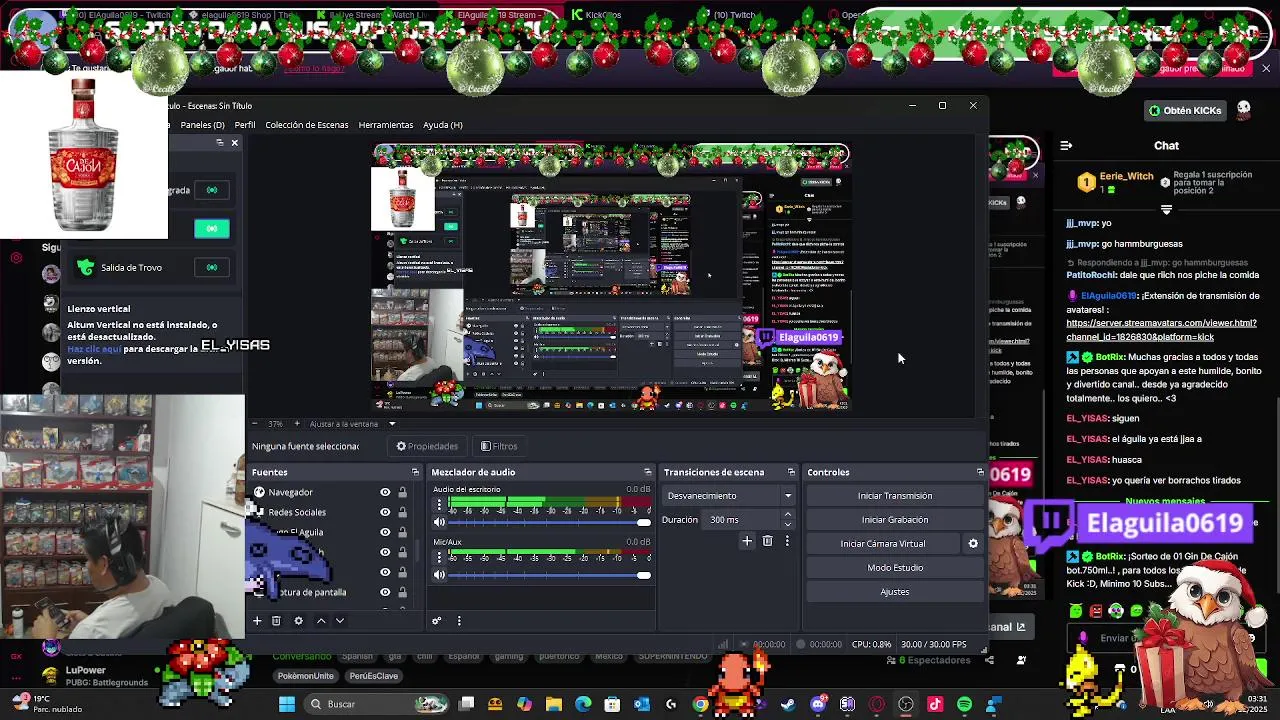
Task: Hide the Captura de pantalla source eye
Action: click(385, 592)
